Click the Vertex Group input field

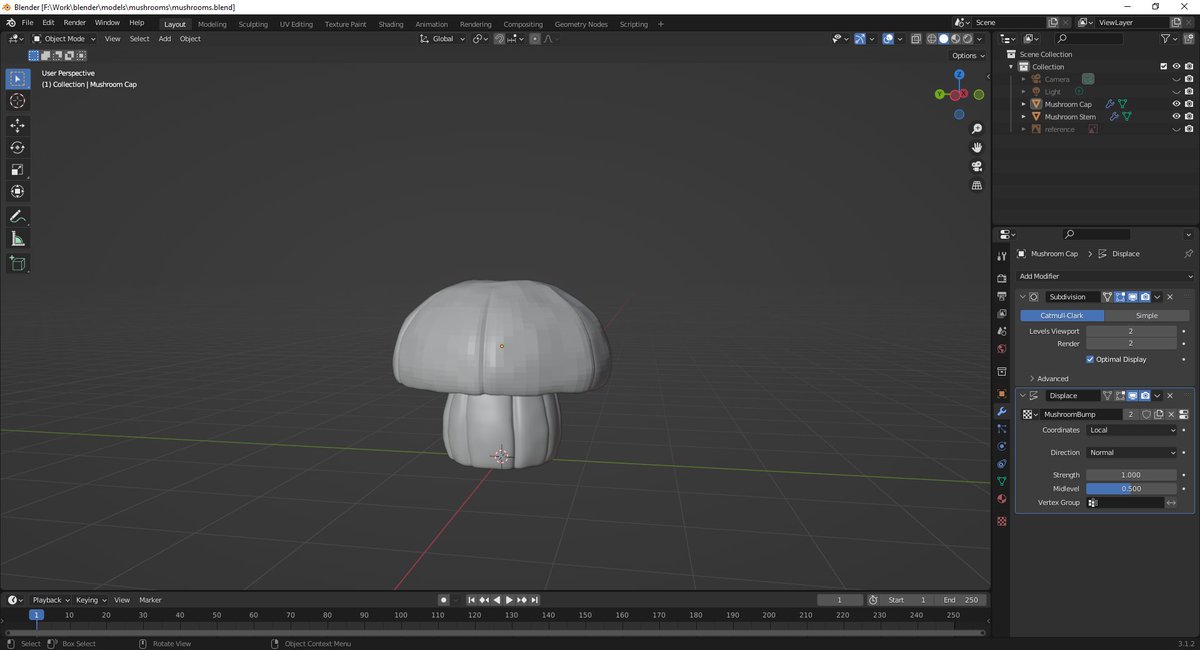[1124, 503]
